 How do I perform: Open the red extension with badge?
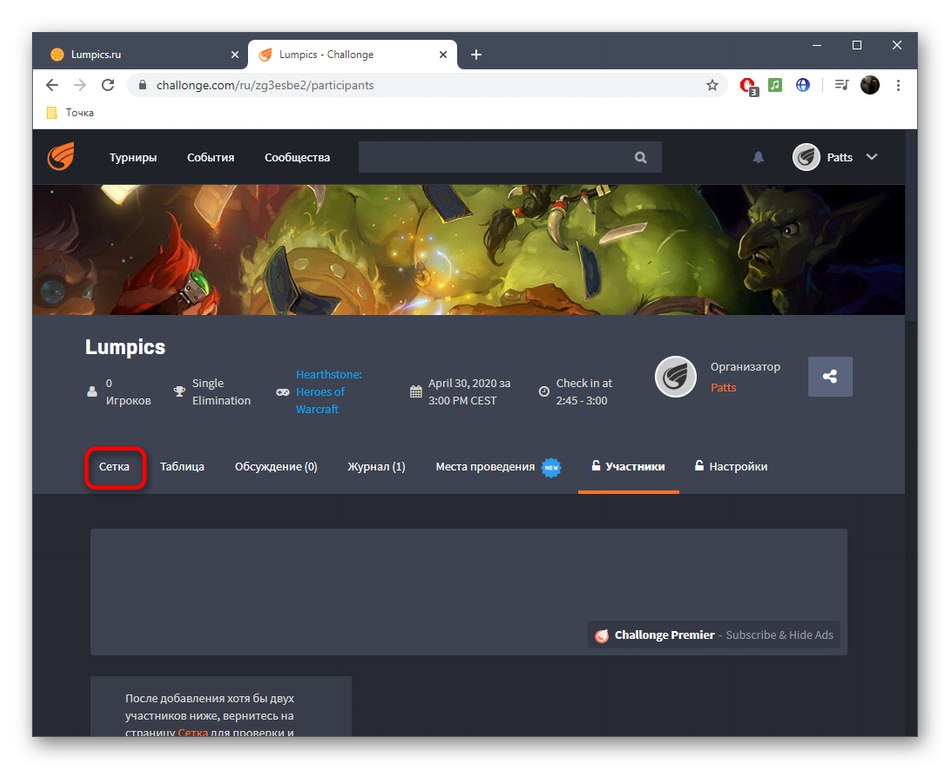748,86
